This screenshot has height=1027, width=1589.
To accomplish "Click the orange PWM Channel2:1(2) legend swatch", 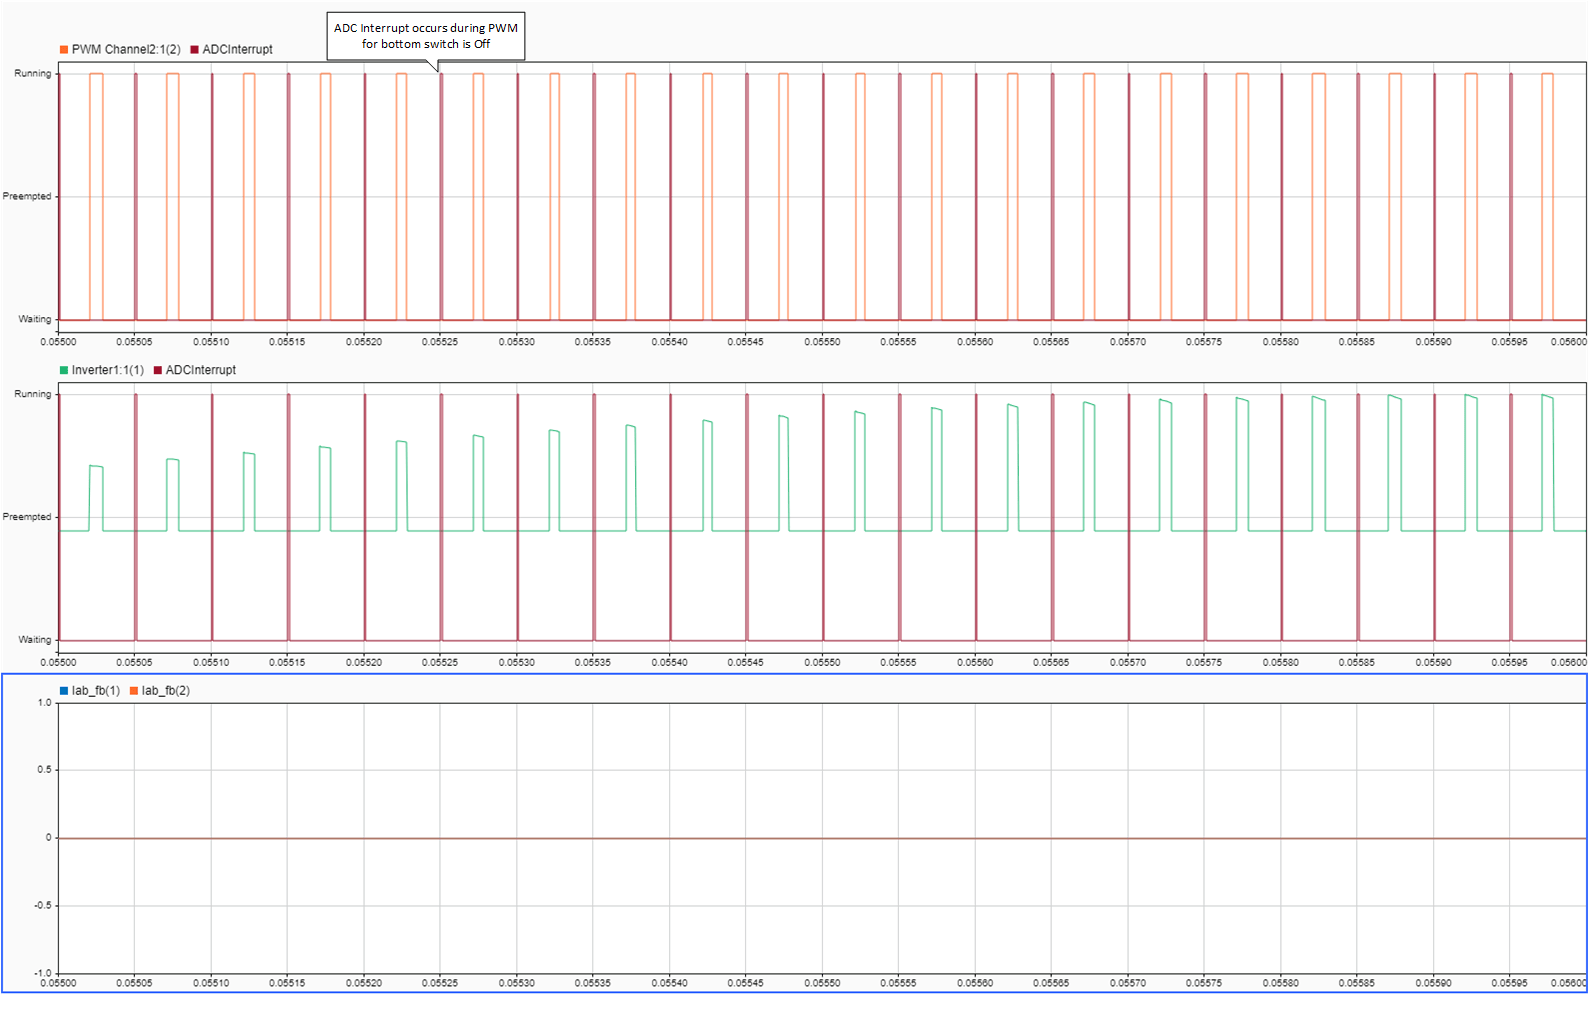I will (64, 49).
